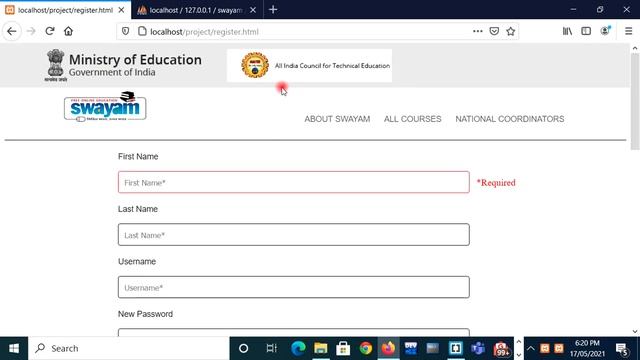Click the scrollbar down arrow
640x360 pixels.
coord(635,331)
